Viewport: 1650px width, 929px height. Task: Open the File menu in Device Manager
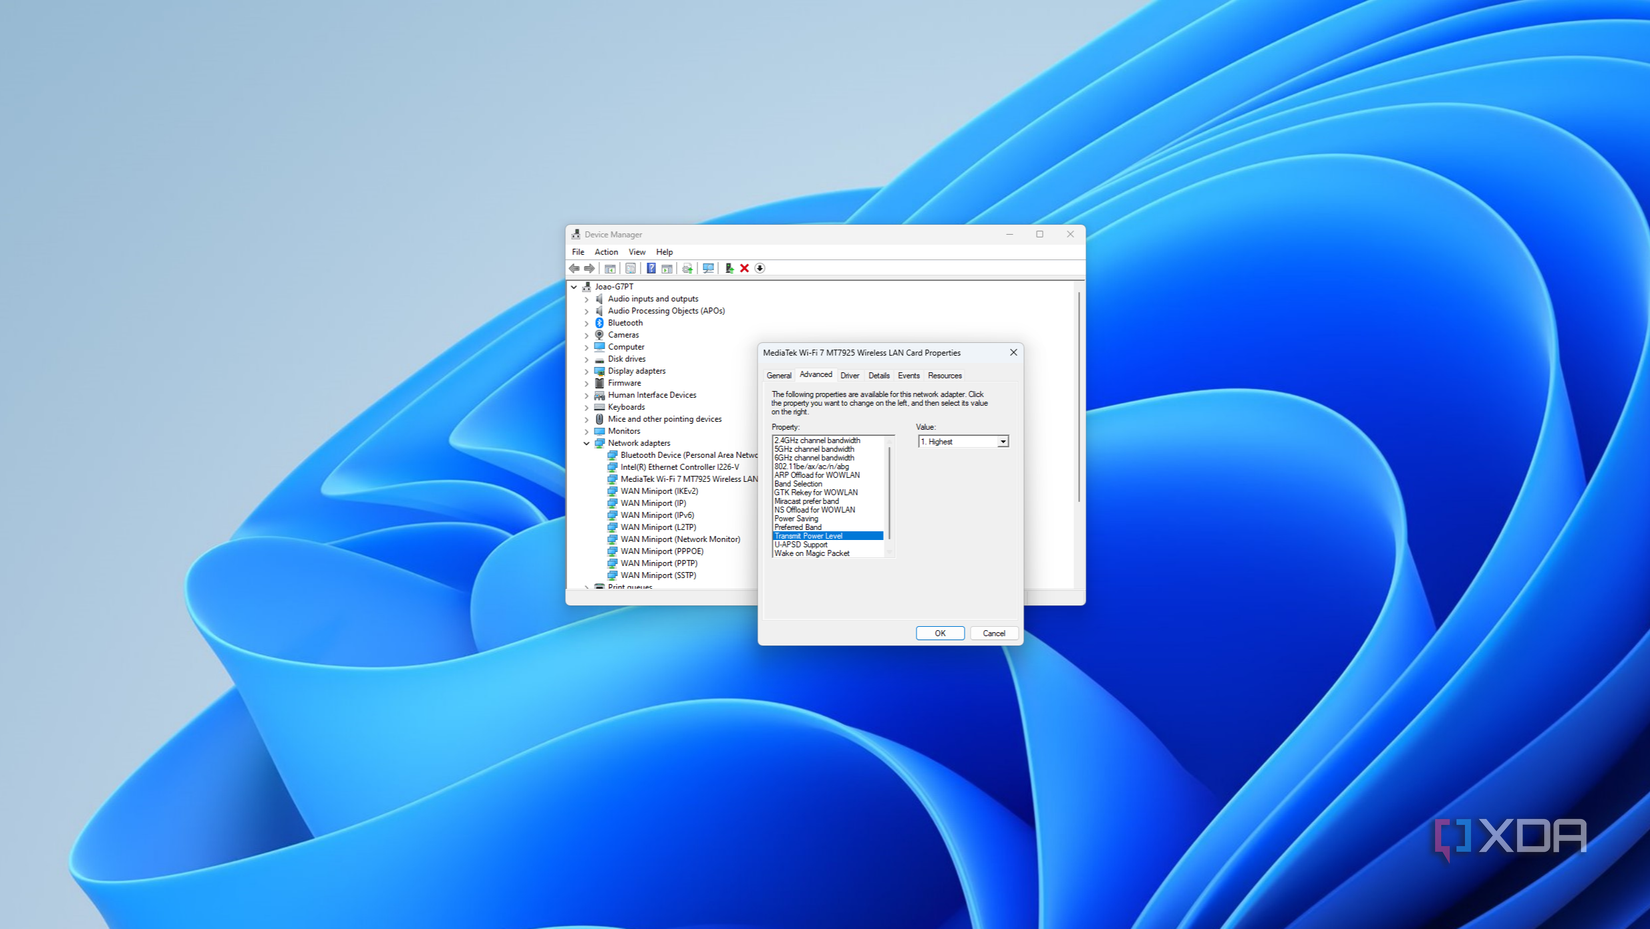[x=578, y=252]
